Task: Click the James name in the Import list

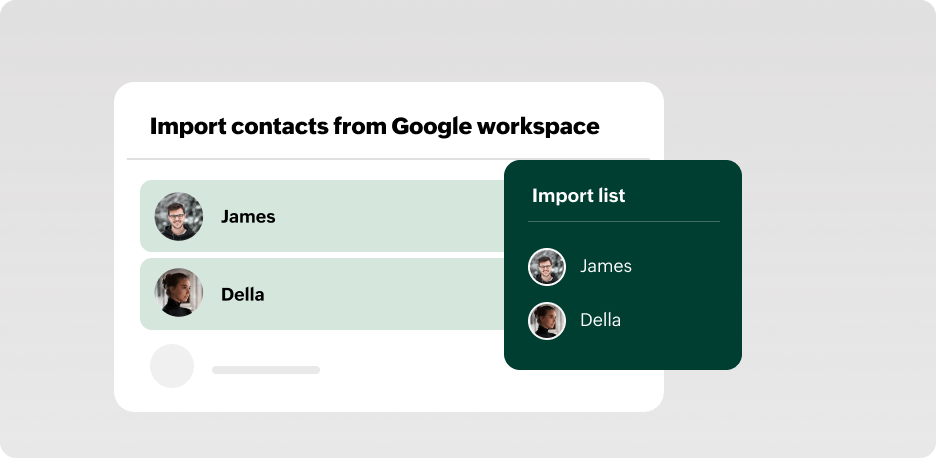Action: 606,266
